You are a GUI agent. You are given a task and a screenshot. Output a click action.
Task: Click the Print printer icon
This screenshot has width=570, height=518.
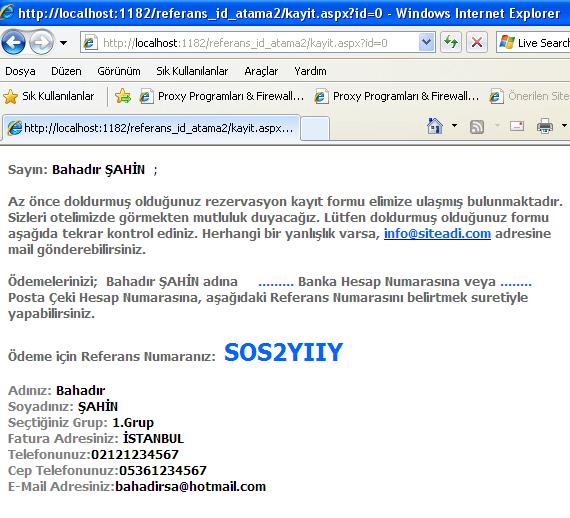pos(545,126)
